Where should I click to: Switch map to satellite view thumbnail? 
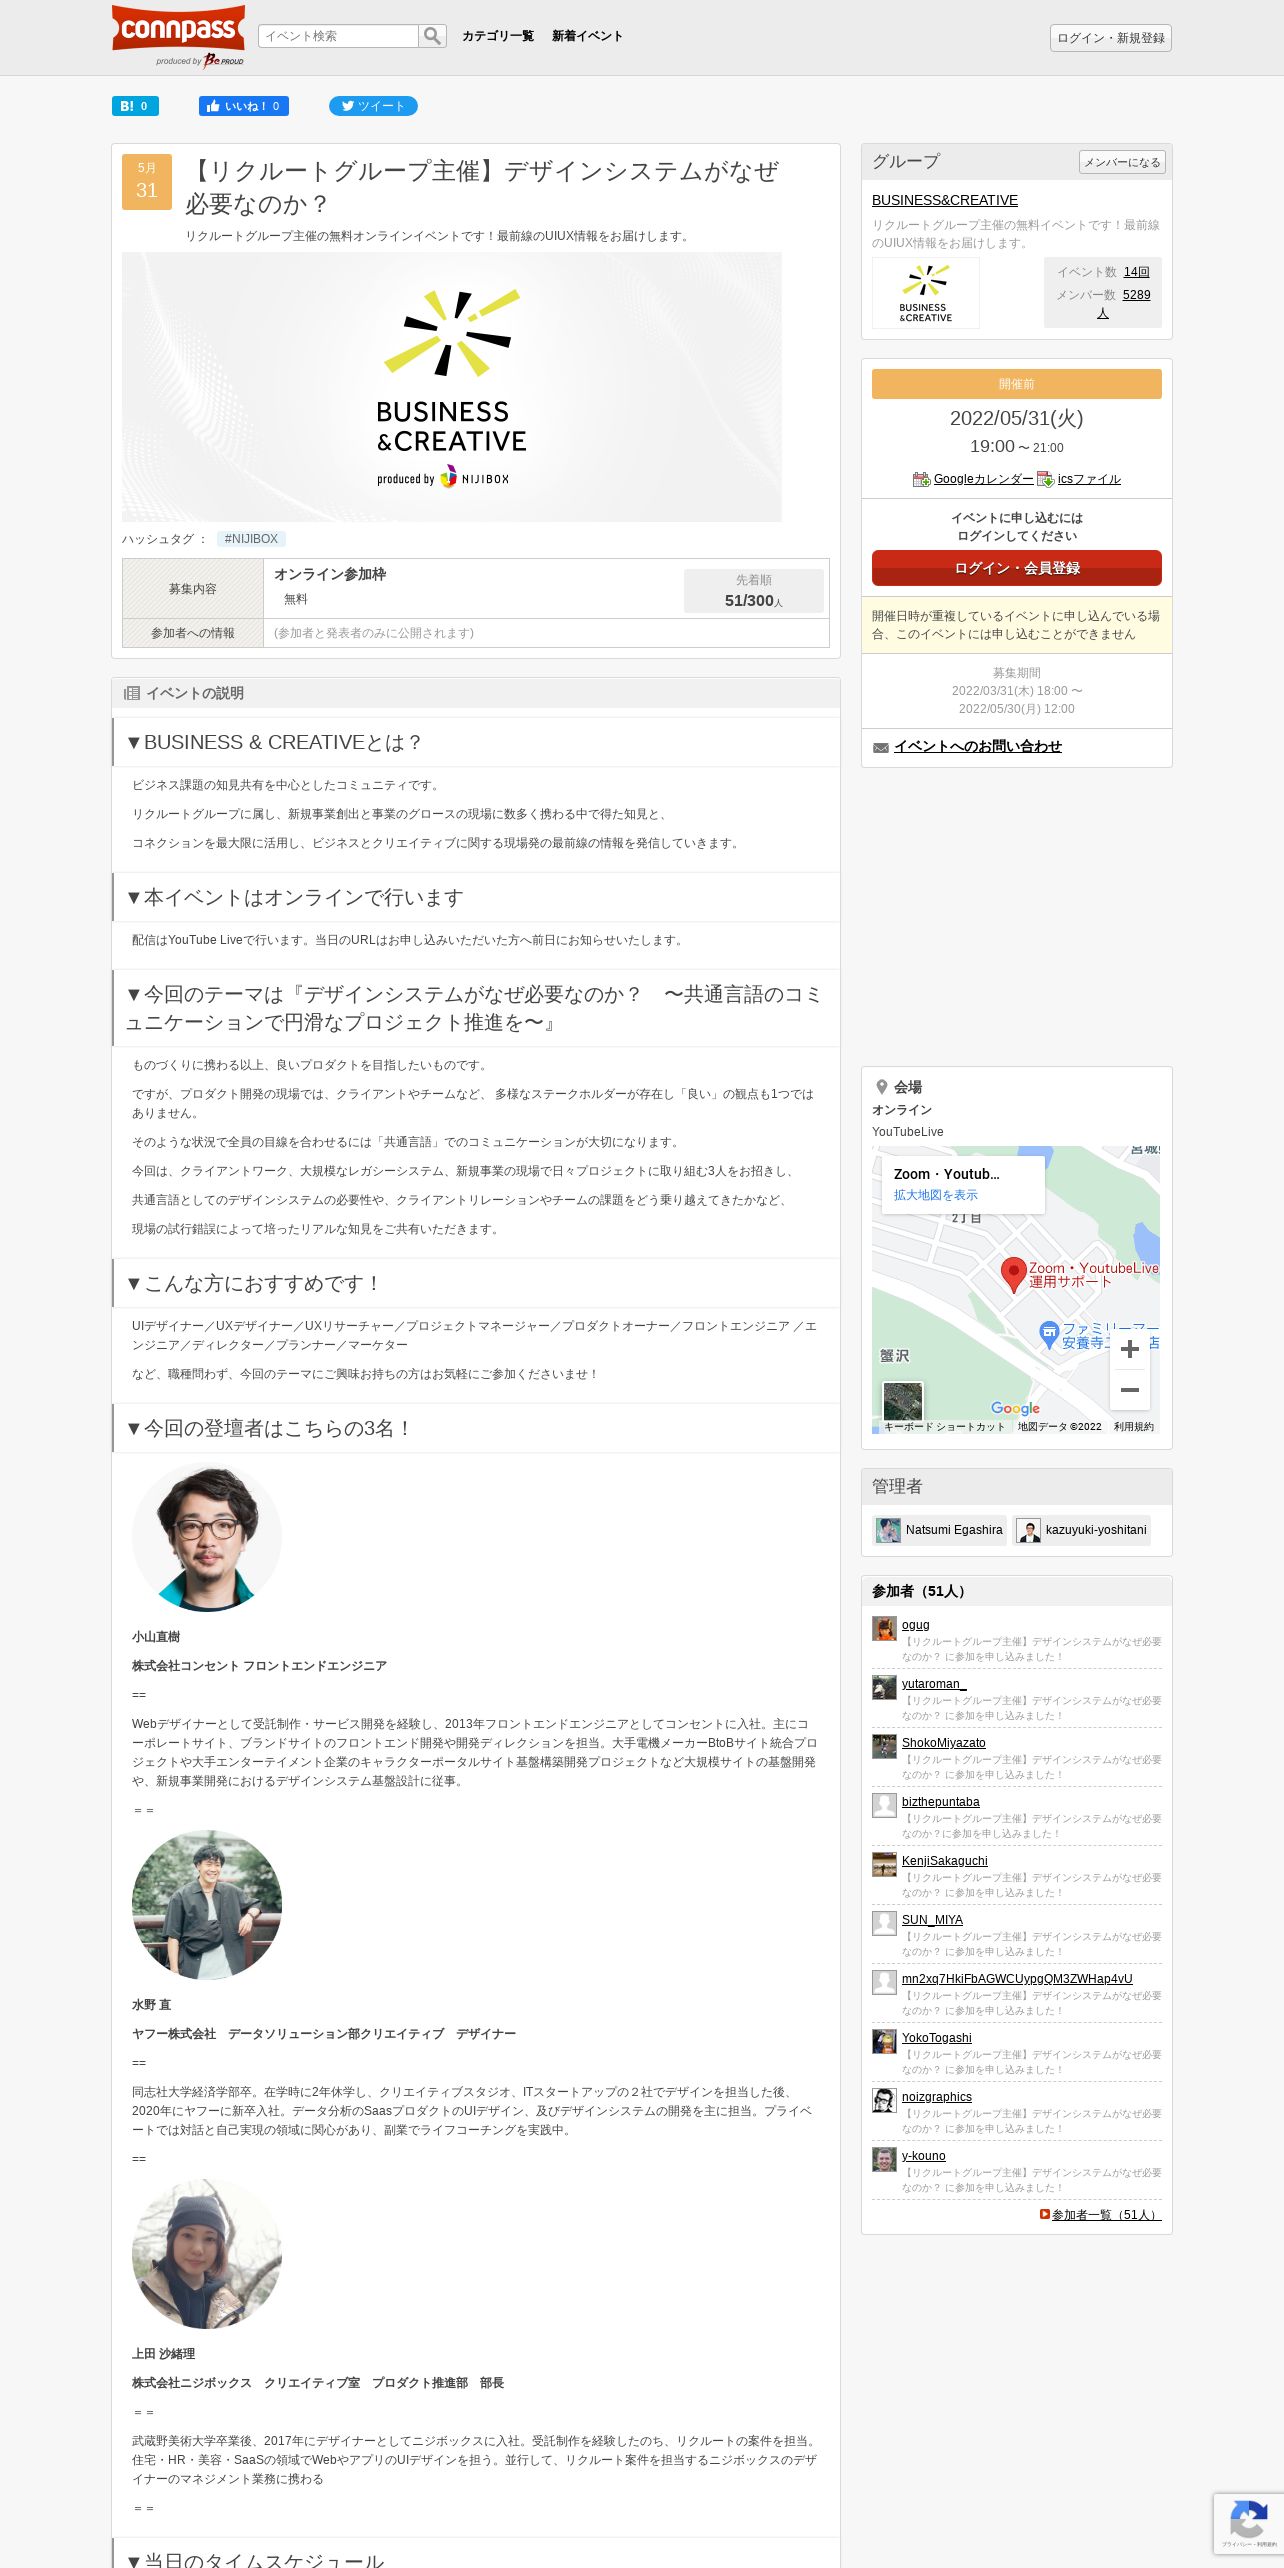coord(902,1401)
